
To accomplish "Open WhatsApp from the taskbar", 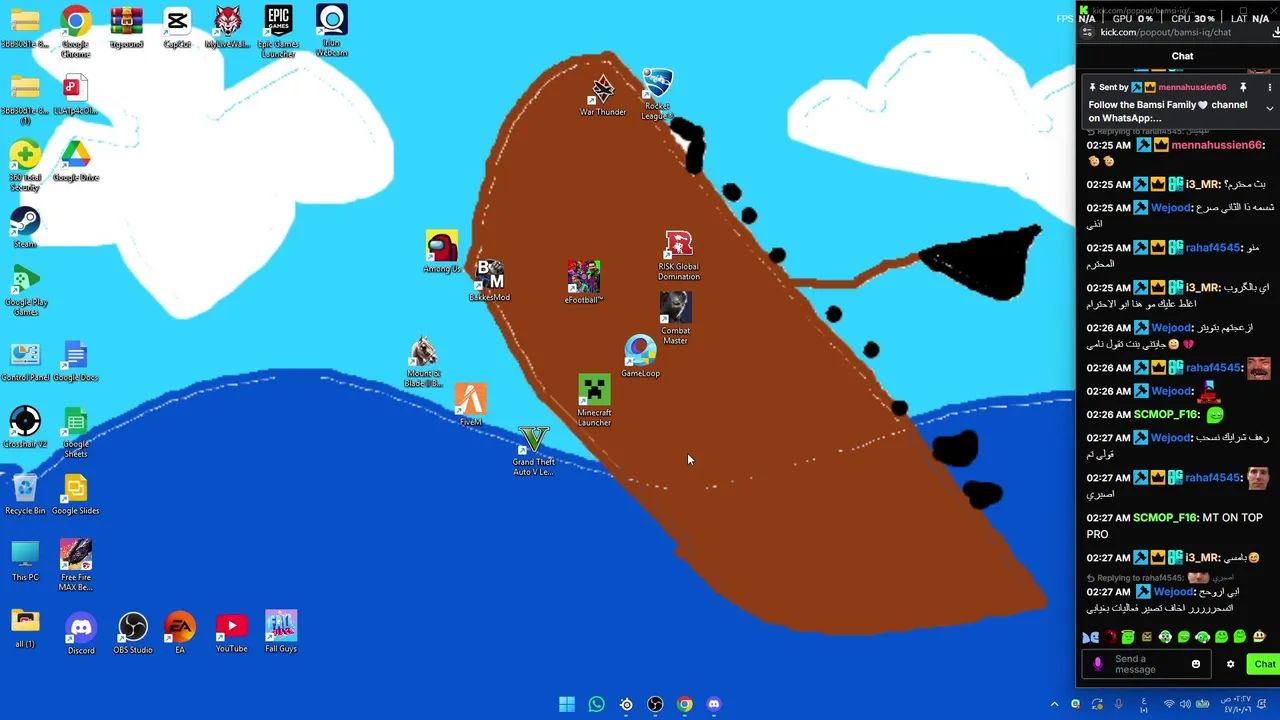I will [x=596, y=704].
